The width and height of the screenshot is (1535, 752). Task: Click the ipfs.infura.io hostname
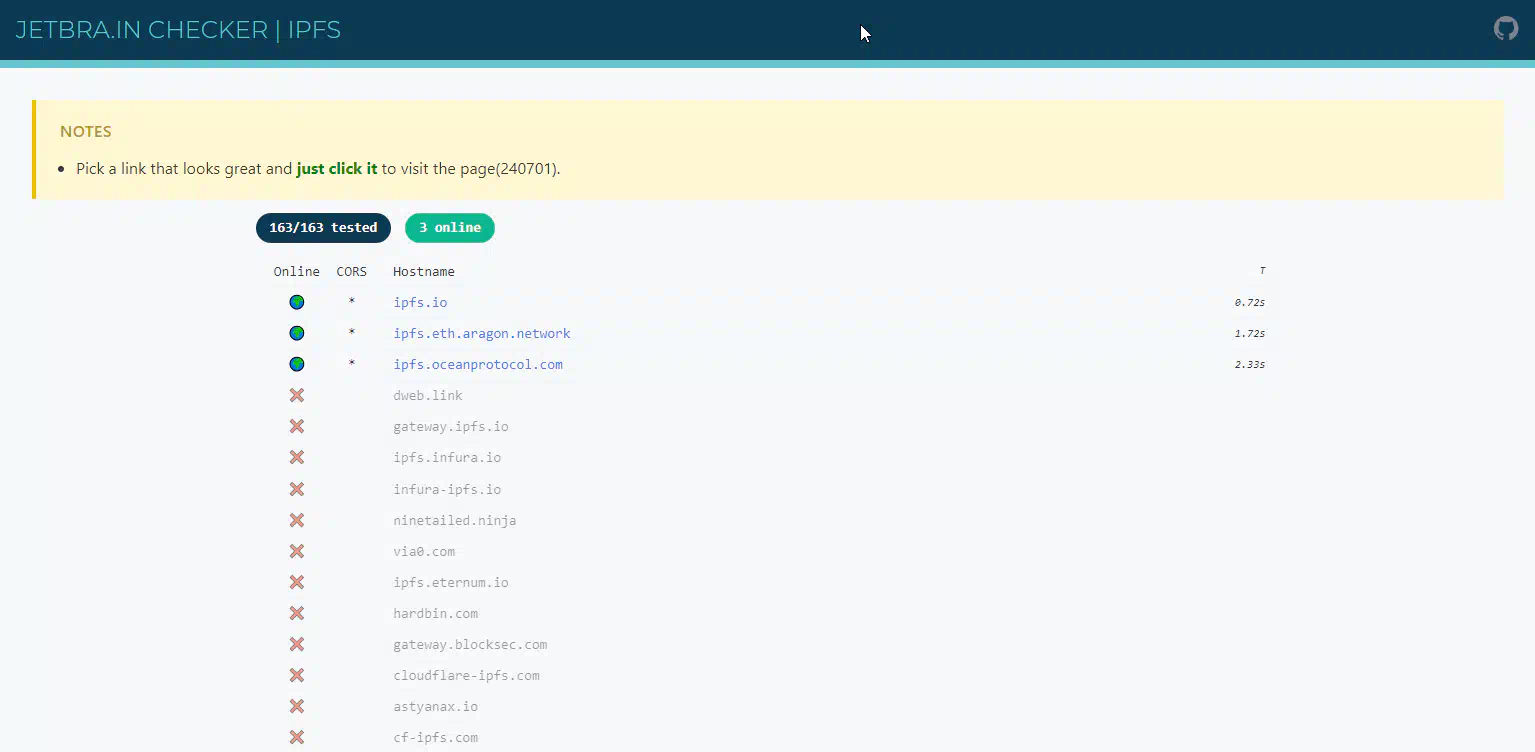(x=447, y=457)
